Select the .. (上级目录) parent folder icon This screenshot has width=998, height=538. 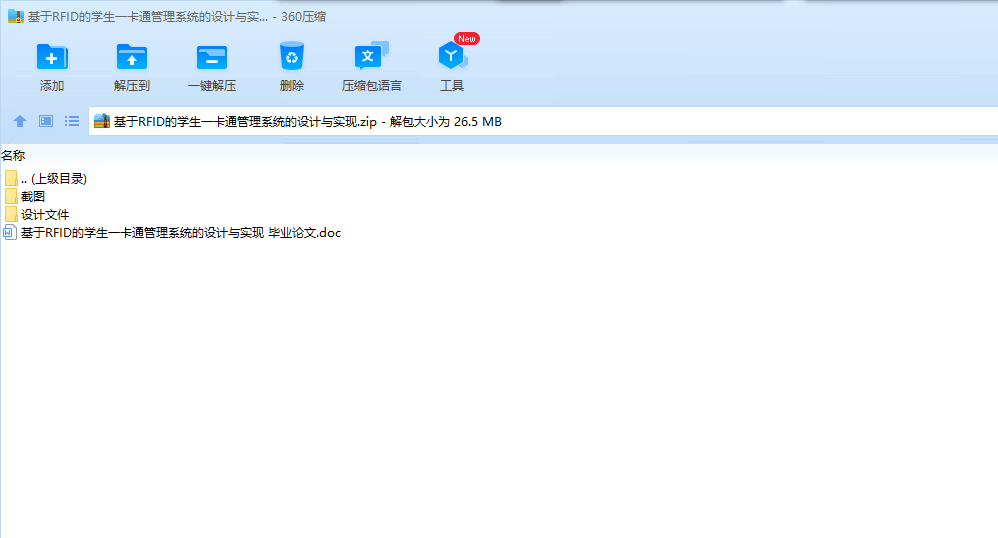[11, 178]
